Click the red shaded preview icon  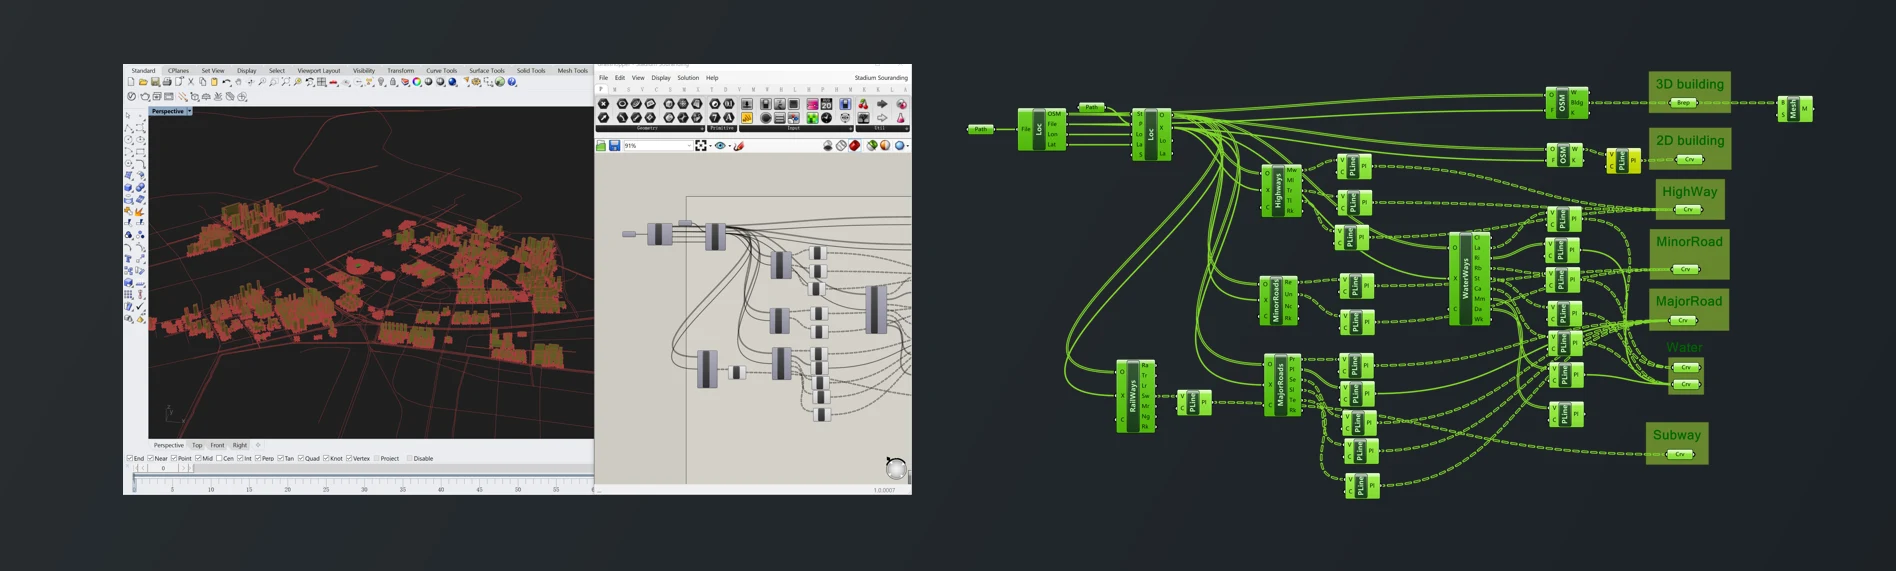pyautogui.click(x=854, y=146)
